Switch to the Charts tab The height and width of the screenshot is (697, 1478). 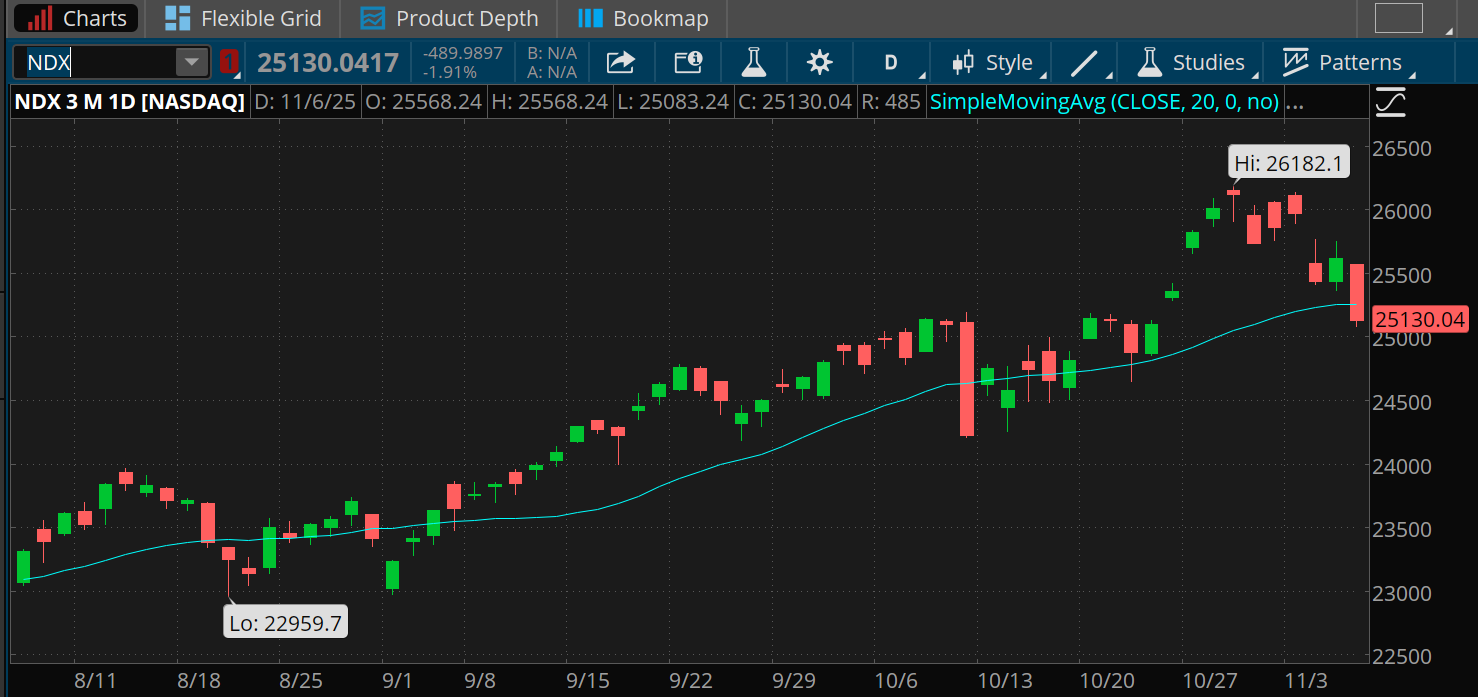coord(74,18)
